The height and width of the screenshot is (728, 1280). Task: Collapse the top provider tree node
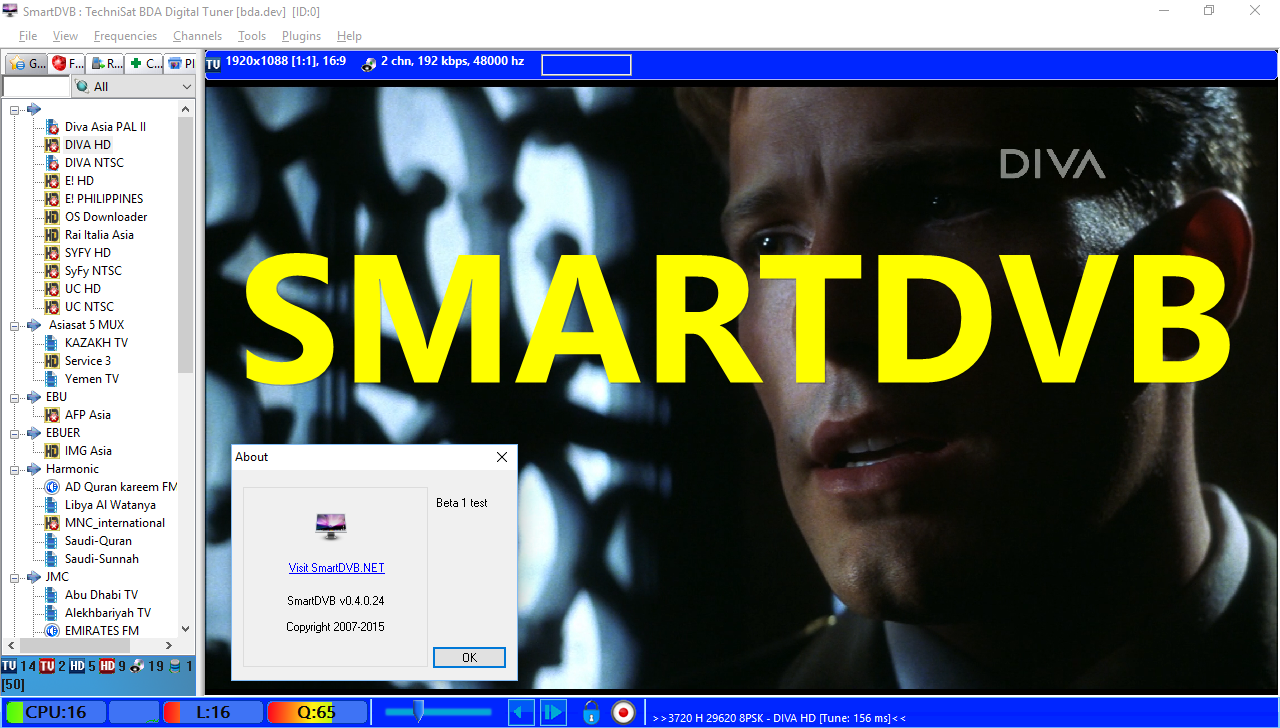click(x=15, y=109)
